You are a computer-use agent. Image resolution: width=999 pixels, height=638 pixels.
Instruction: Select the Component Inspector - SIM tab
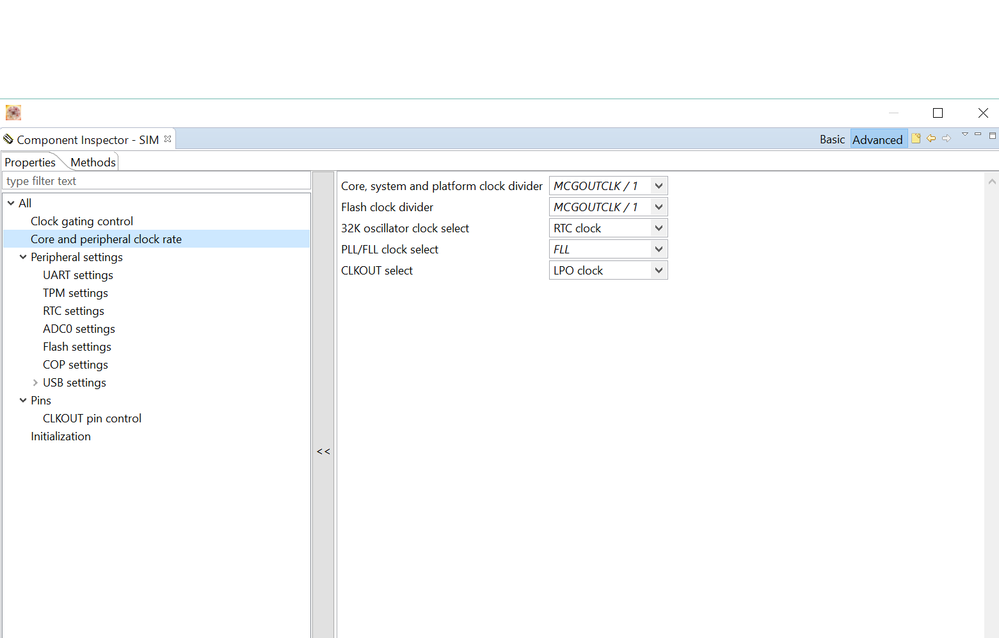[x=88, y=140]
